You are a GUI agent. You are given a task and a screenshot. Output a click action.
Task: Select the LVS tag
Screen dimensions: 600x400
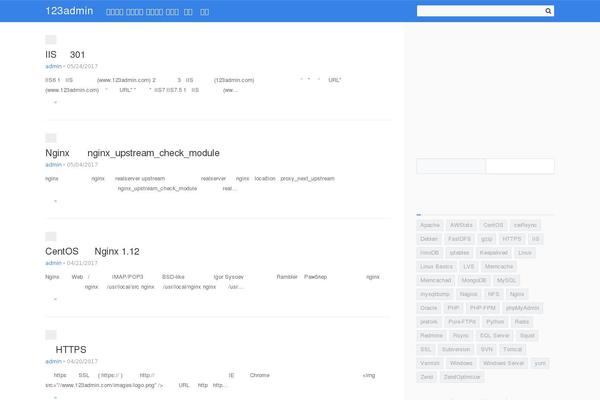(468, 266)
